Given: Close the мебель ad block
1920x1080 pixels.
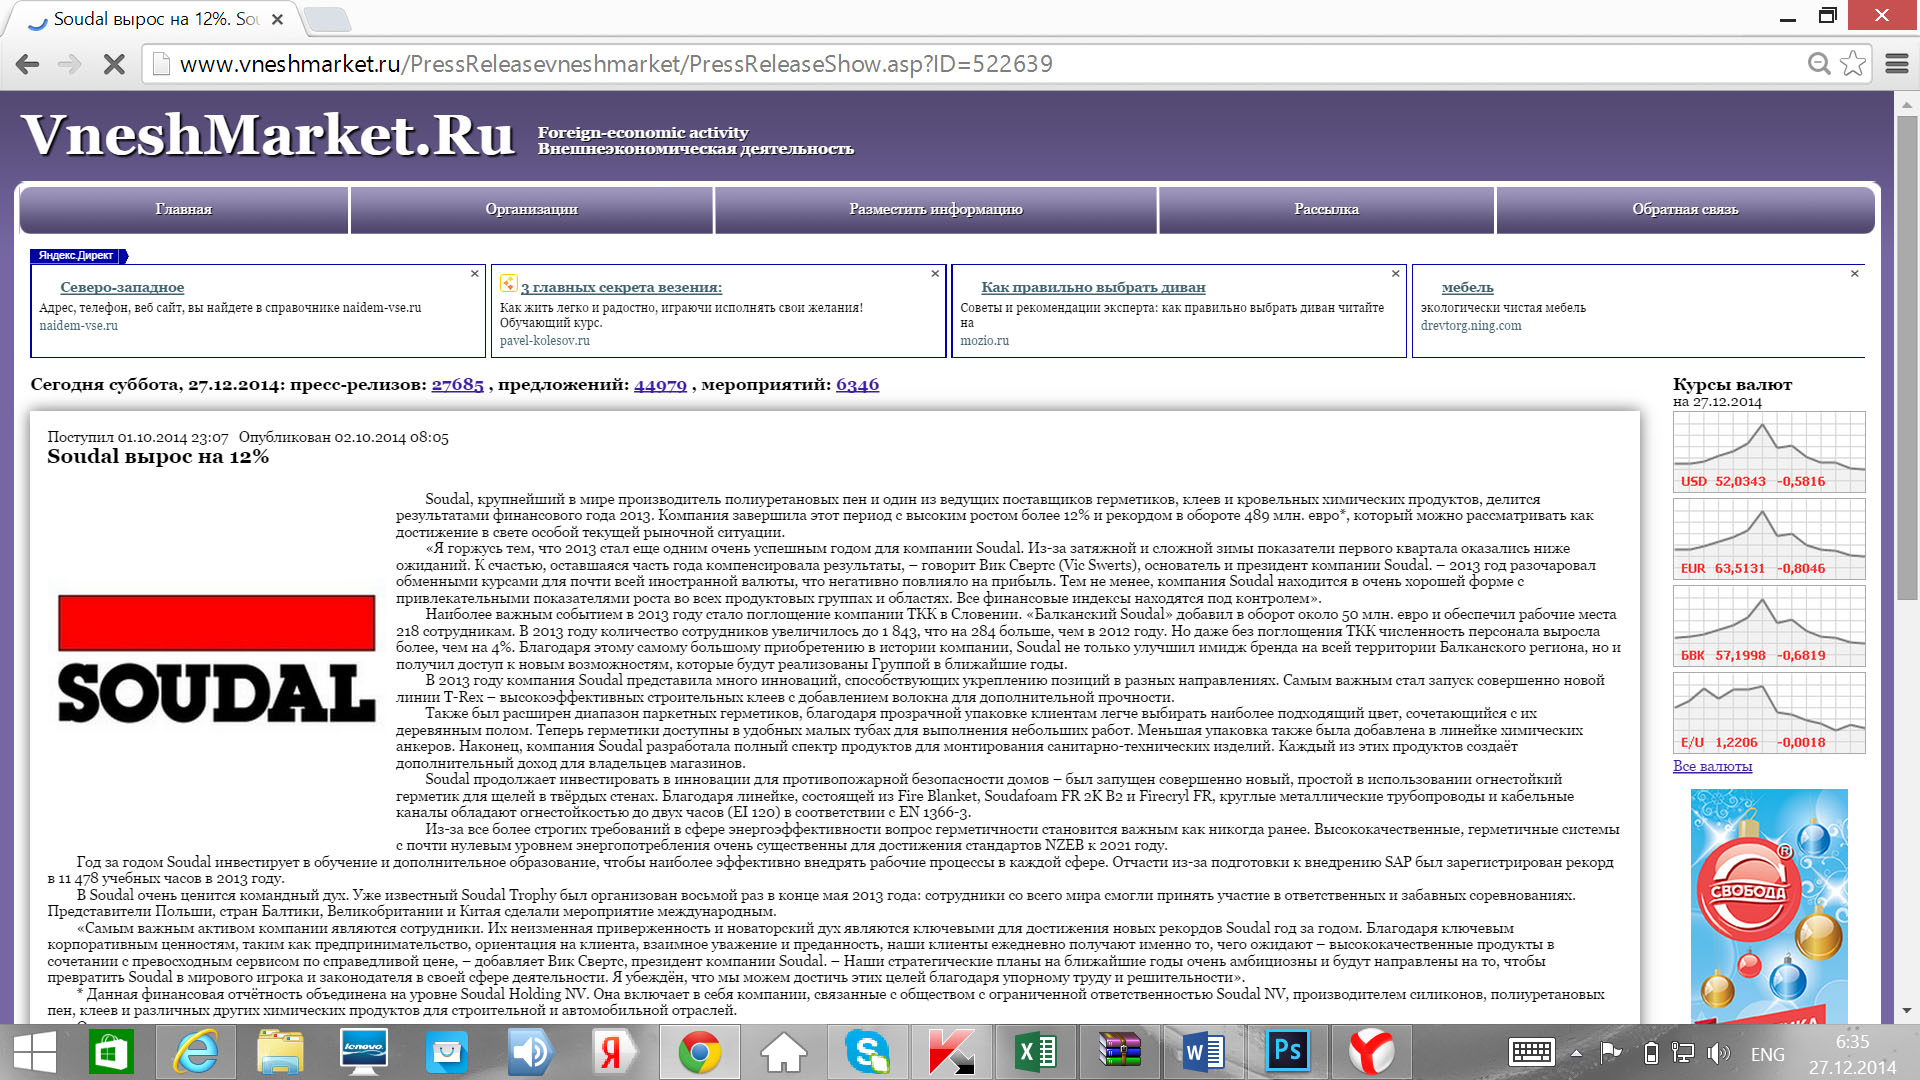Looking at the screenshot, I should click(1855, 273).
